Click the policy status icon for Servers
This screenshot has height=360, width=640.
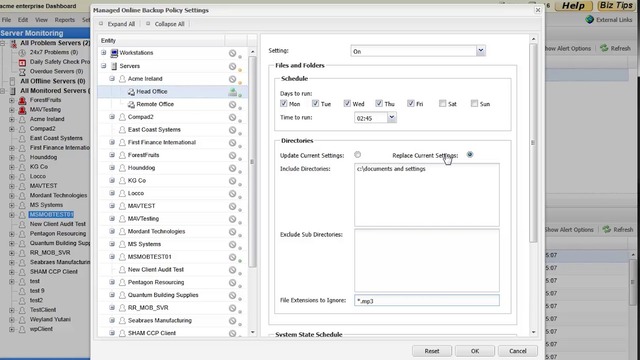pos(232,66)
